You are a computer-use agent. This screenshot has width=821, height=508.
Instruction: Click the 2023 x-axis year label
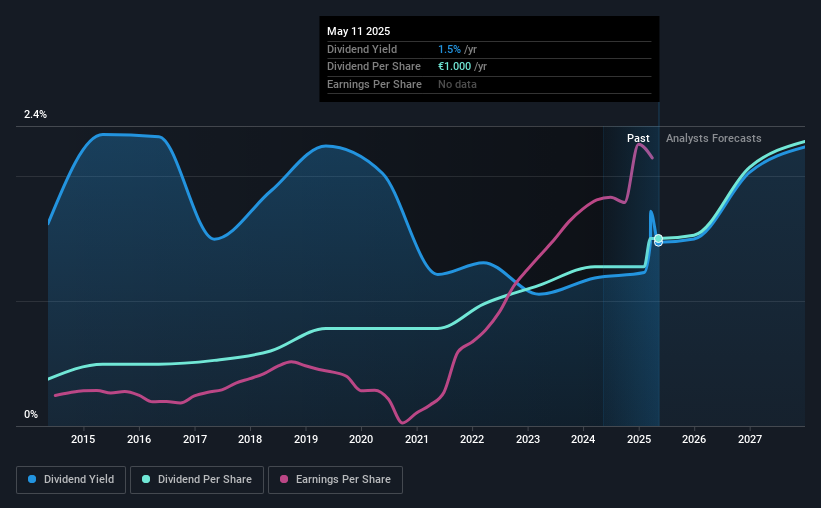[x=528, y=439]
